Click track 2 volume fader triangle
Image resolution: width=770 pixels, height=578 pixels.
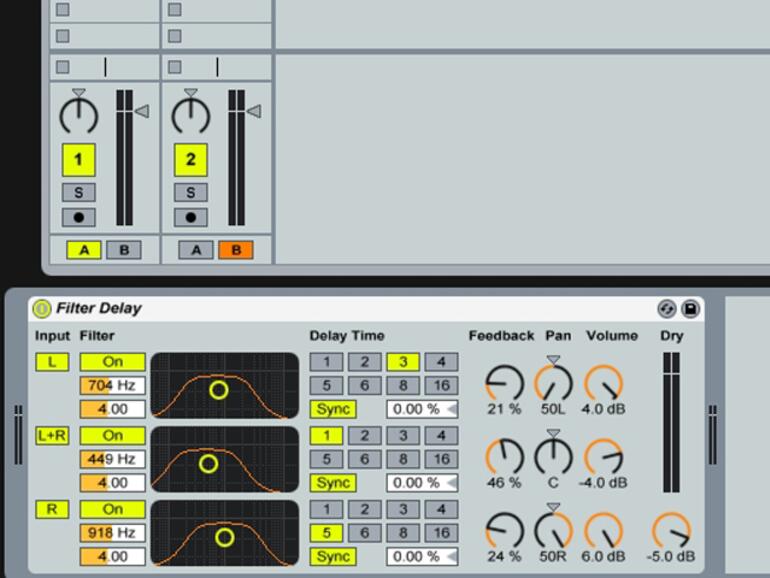pyautogui.click(x=254, y=111)
